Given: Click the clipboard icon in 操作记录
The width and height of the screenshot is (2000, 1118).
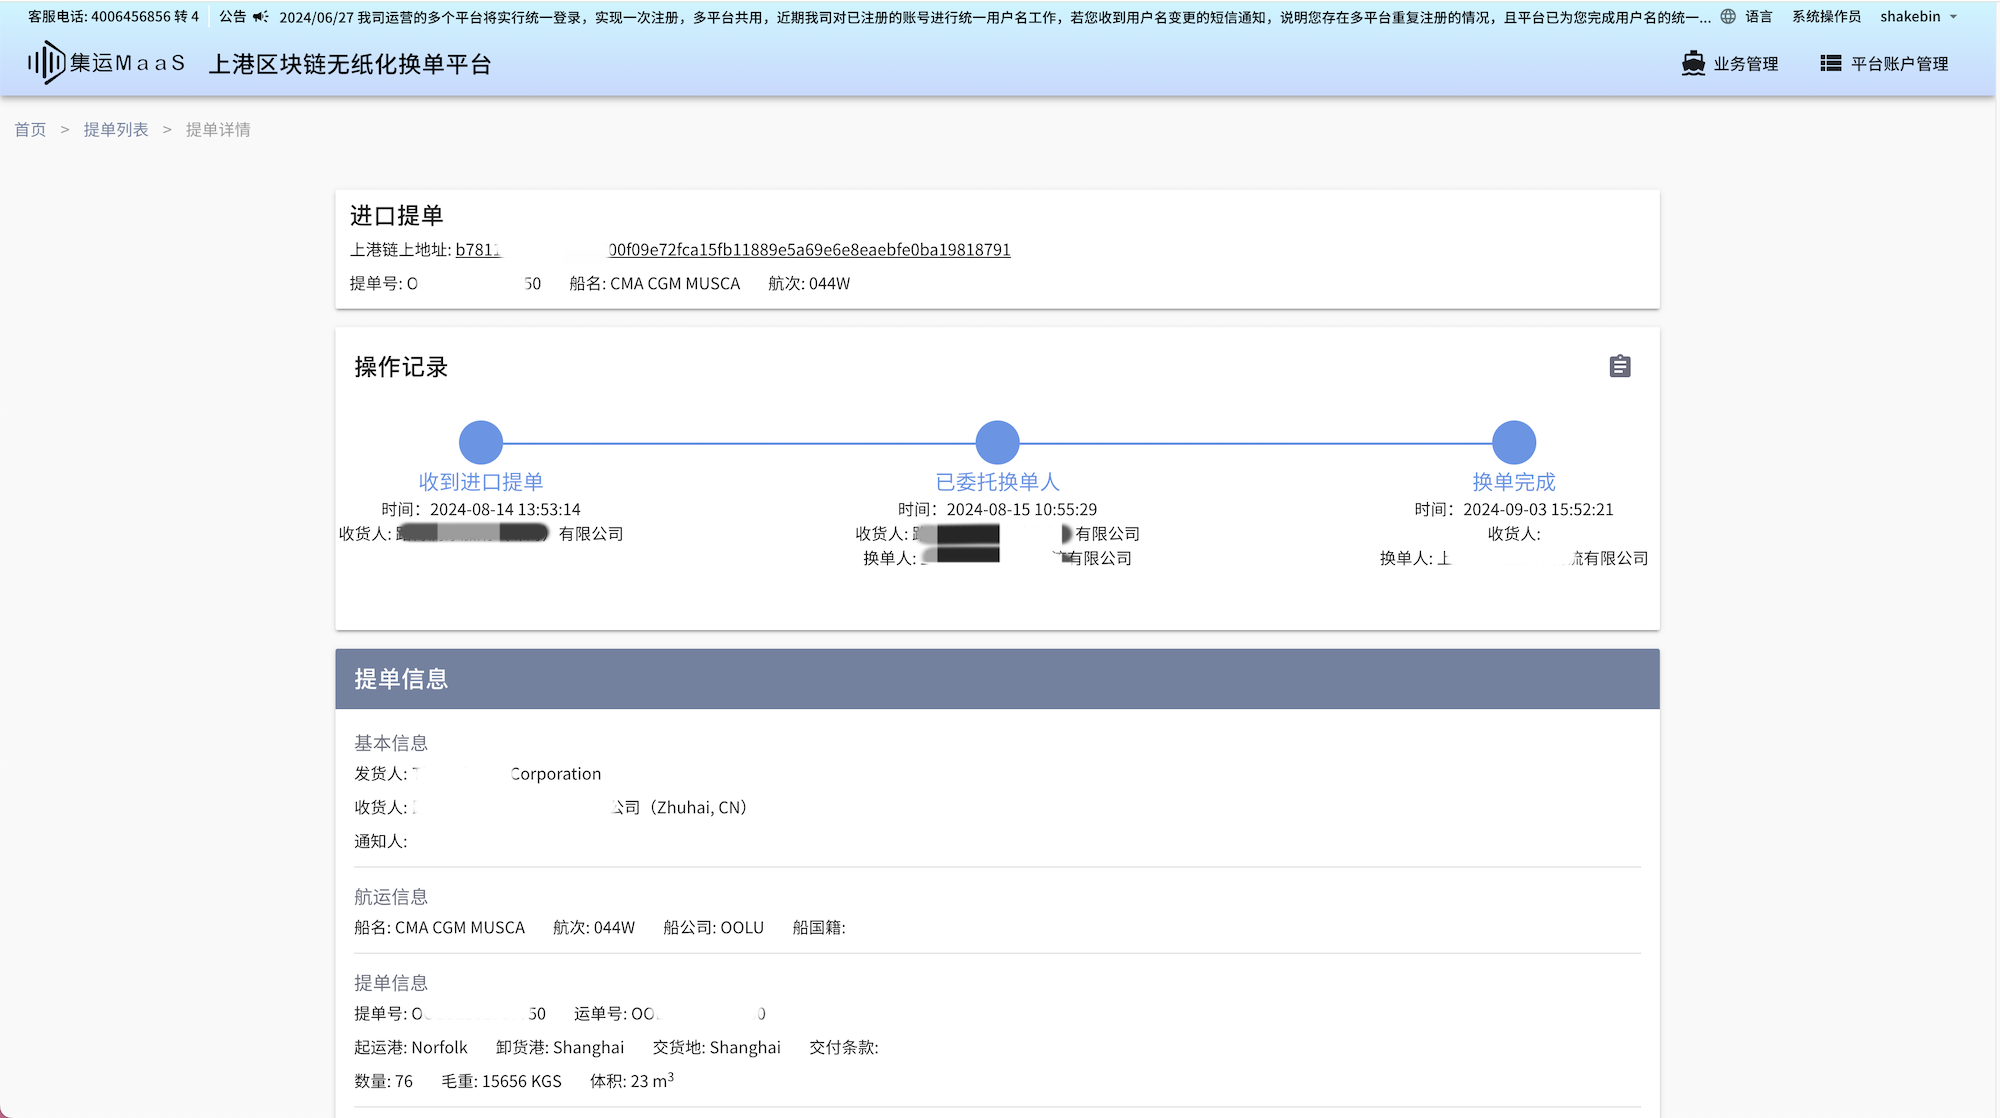Looking at the screenshot, I should tap(1620, 367).
